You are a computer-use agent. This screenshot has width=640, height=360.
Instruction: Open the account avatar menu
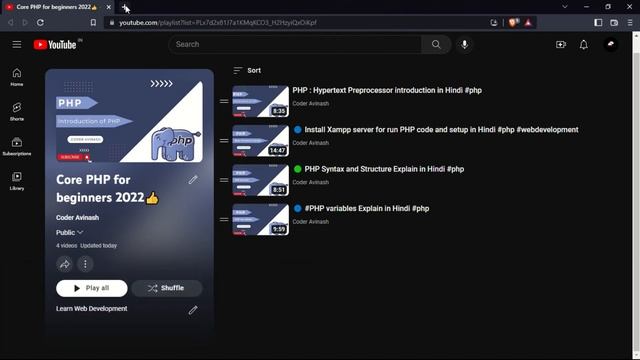click(611, 44)
